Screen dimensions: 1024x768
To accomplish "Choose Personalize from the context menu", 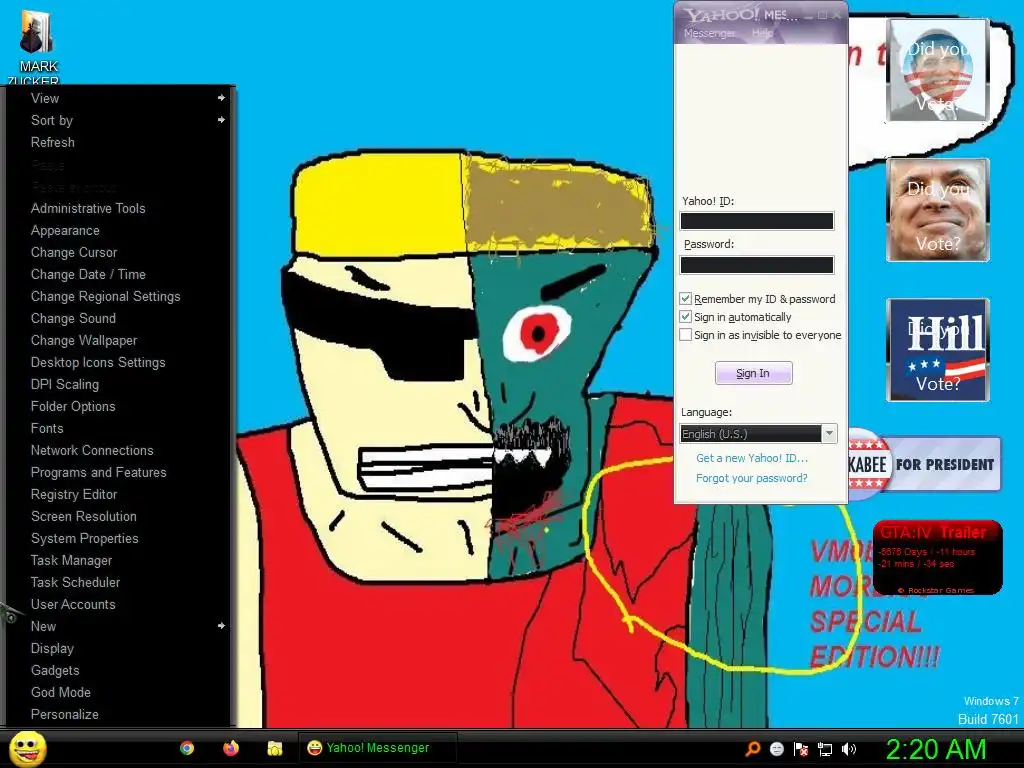I will 119,714.
